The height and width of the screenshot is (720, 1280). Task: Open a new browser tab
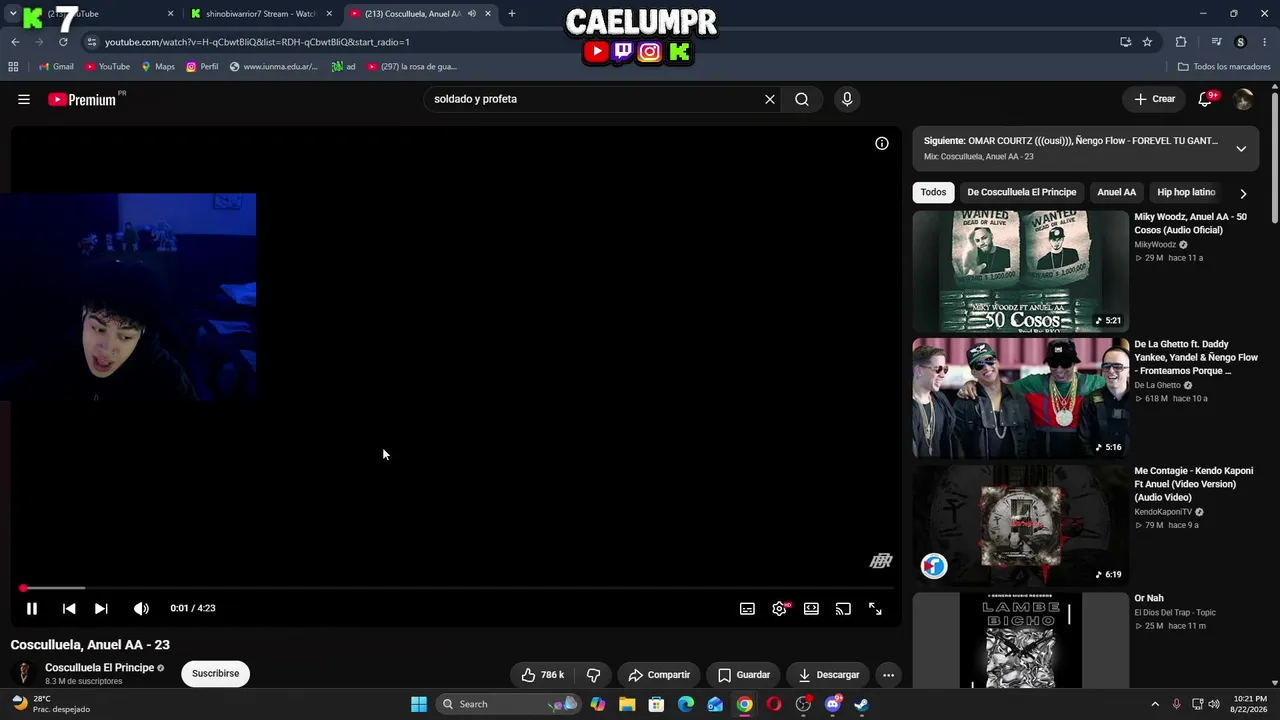coord(512,14)
